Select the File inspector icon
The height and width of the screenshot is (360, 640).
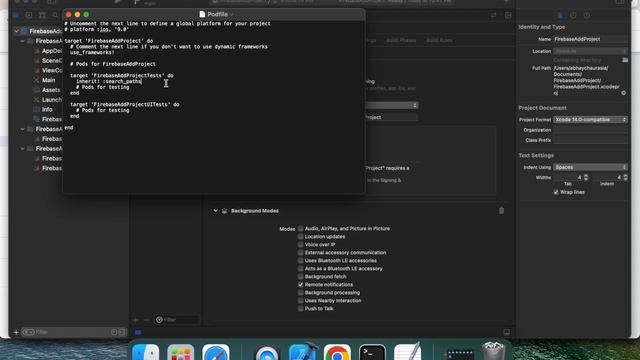coord(560,16)
